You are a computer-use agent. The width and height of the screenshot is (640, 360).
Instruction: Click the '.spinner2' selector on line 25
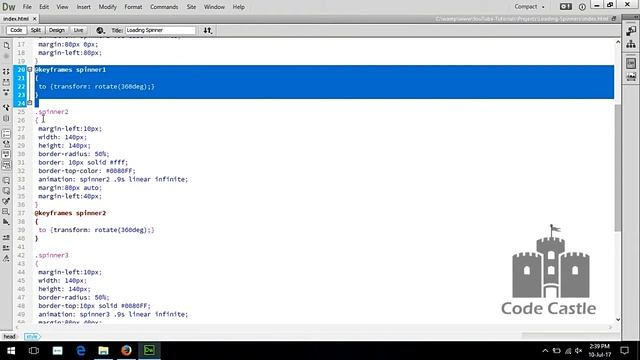tap(52, 112)
